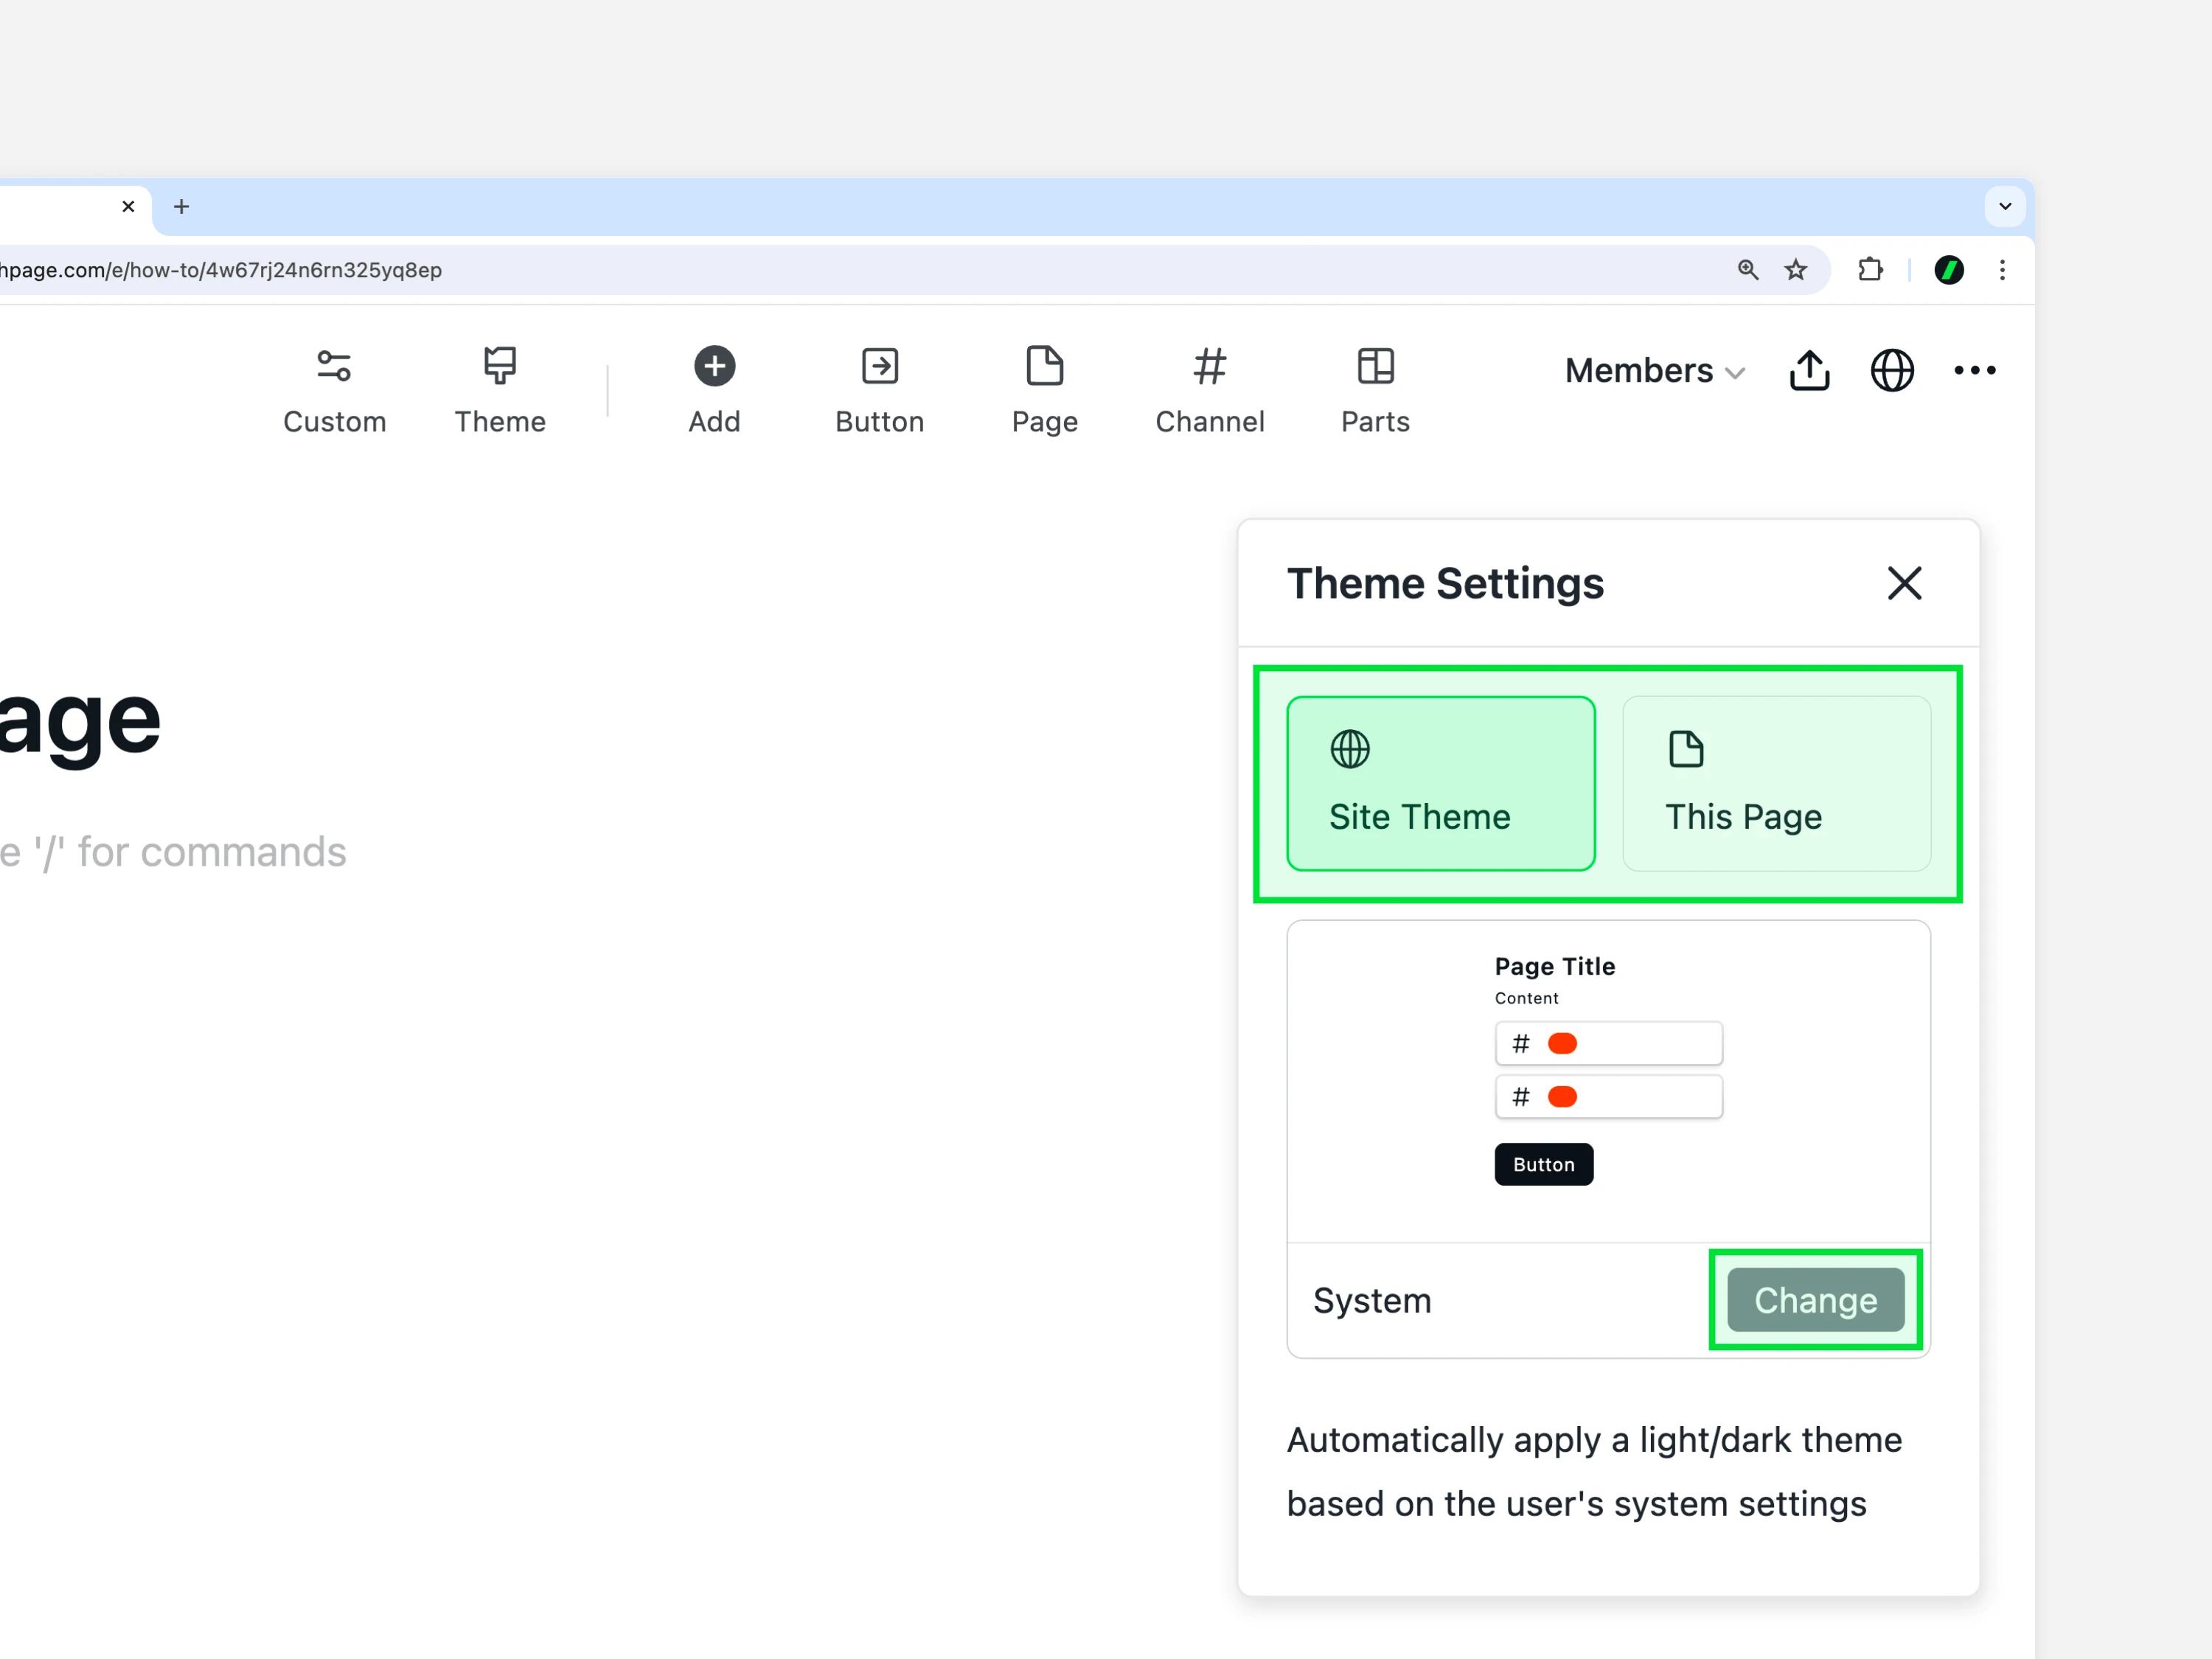2212x1659 pixels.
Task: Open the Custom settings tool
Action: coord(334,390)
